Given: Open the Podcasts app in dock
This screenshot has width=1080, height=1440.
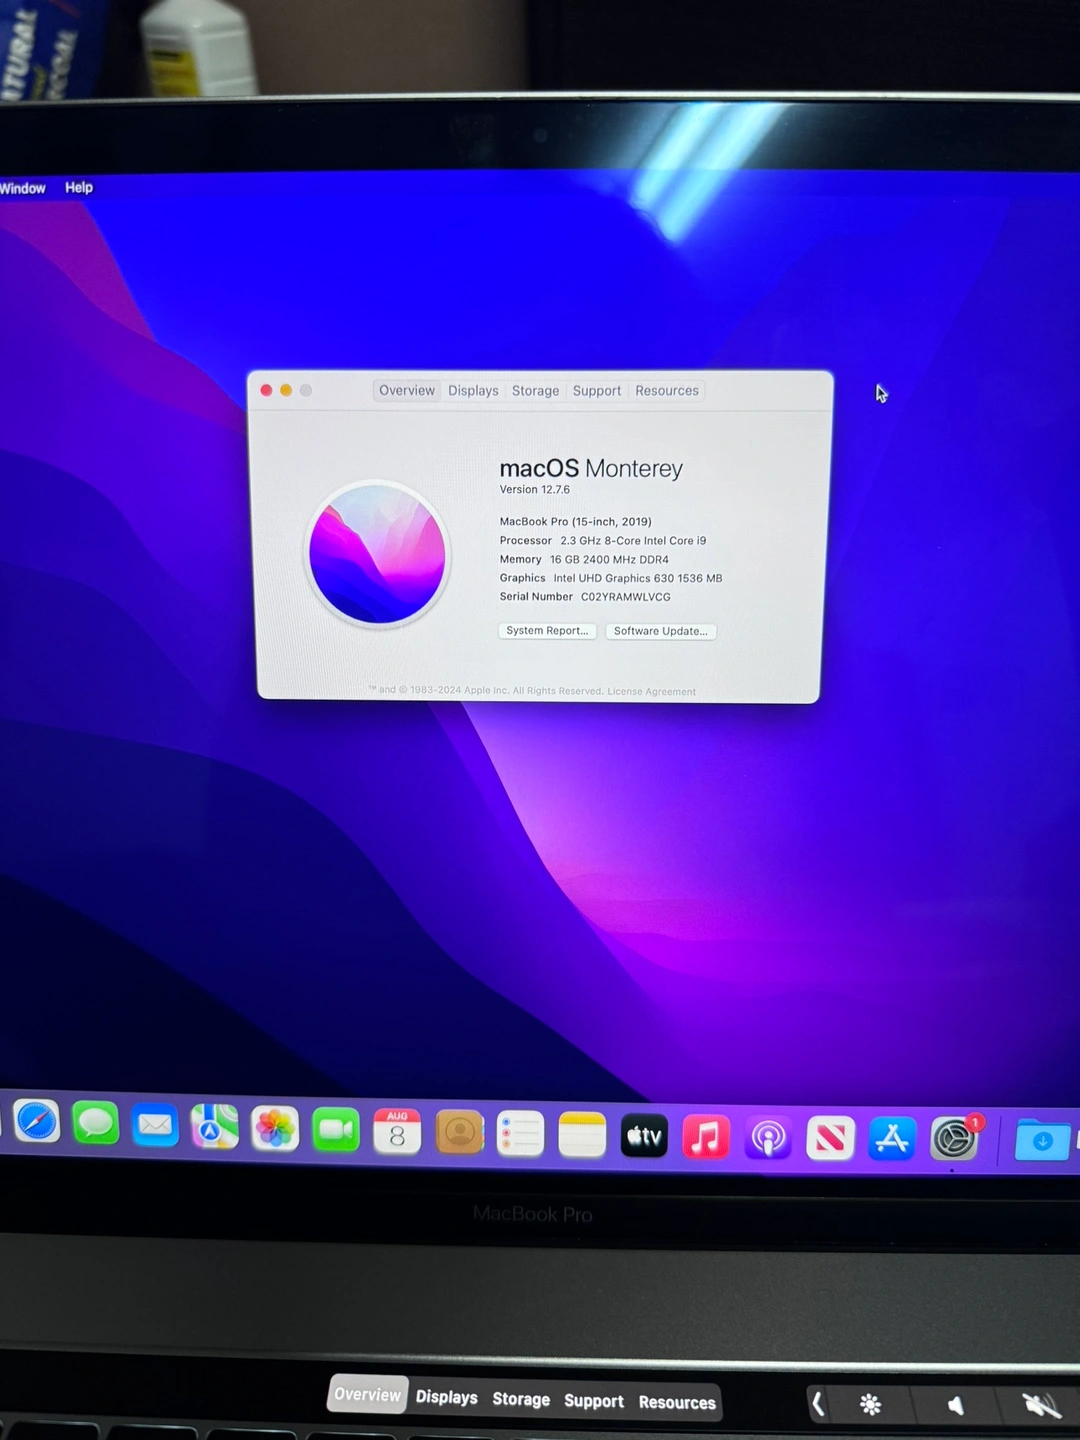Looking at the screenshot, I should pos(768,1138).
